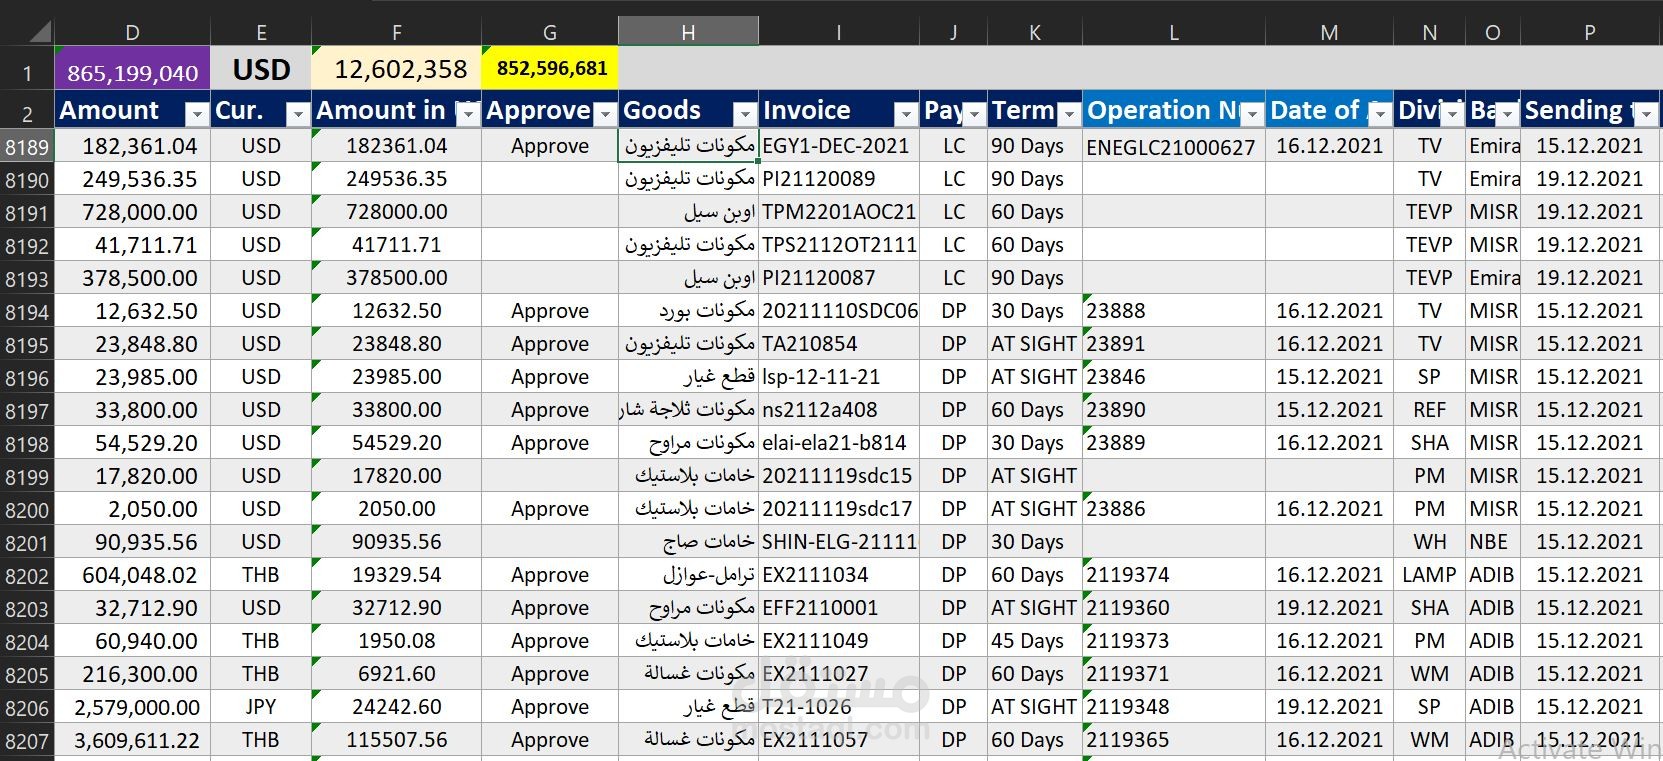Click the Select All corner triangle
This screenshot has height=761, width=1663.
pyautogui.click(x=38, y=32)
